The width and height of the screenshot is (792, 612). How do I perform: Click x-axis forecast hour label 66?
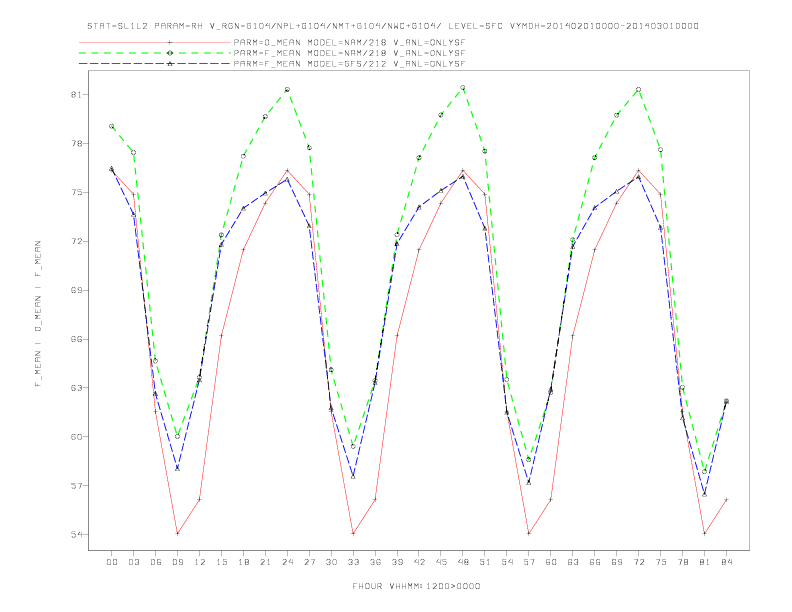coord(595,562)
